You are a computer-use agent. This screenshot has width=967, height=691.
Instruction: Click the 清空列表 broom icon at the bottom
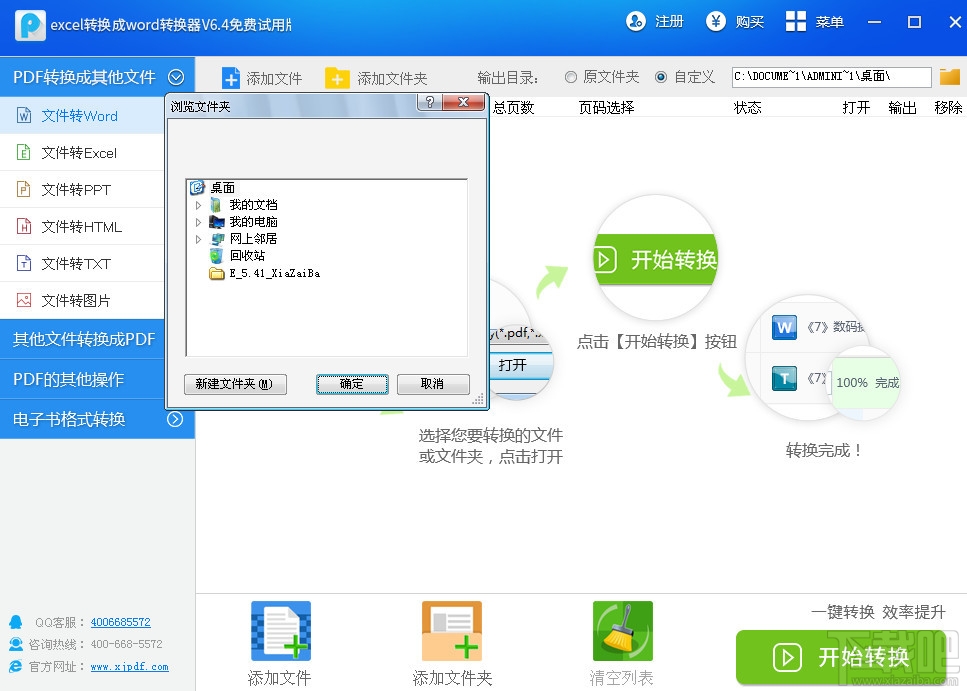point(622,630)
